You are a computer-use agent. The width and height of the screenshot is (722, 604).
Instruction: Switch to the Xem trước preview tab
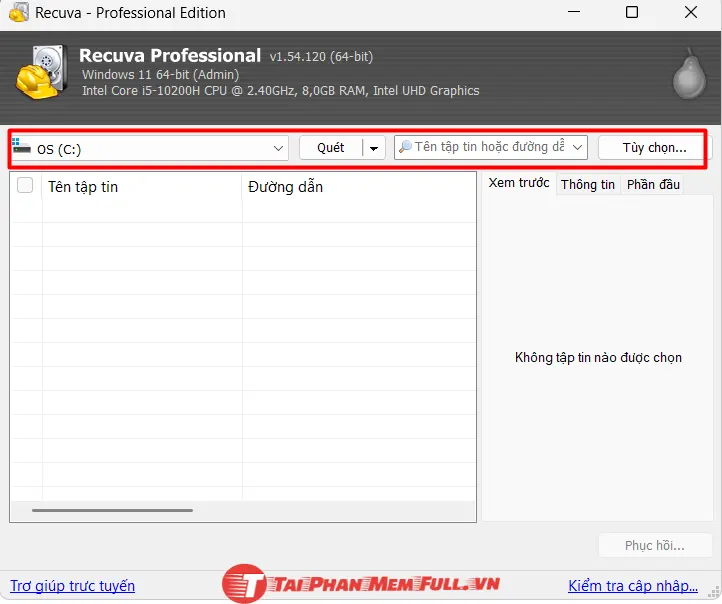[518, 183]
